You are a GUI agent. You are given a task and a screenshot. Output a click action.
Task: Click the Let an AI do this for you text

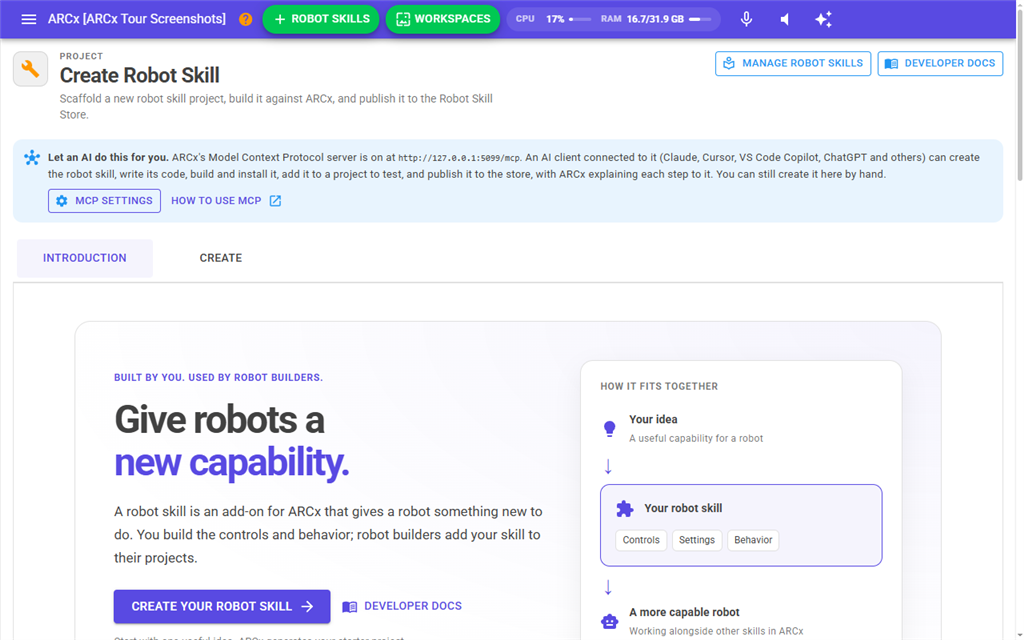click(x=108, y=157)
